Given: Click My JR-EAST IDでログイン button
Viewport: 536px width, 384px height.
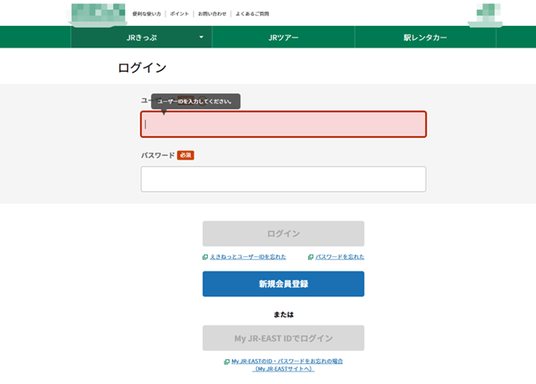Looking at the screenshot, I should 283,338.
